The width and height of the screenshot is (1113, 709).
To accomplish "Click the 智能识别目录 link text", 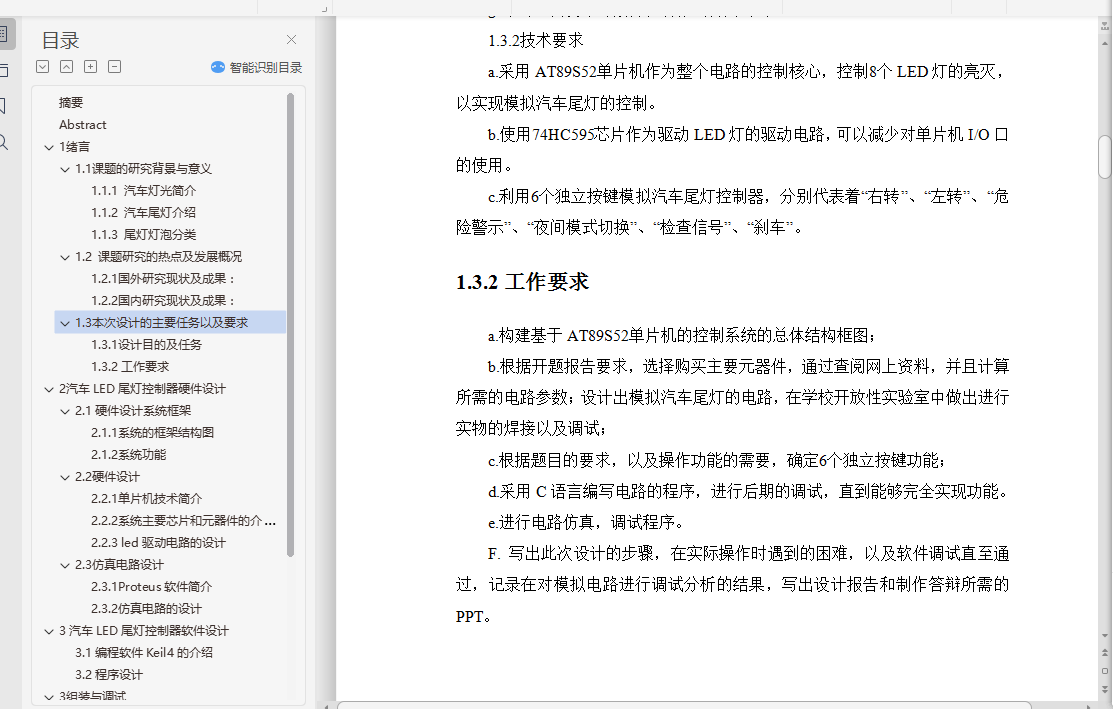I will (265, 67).
